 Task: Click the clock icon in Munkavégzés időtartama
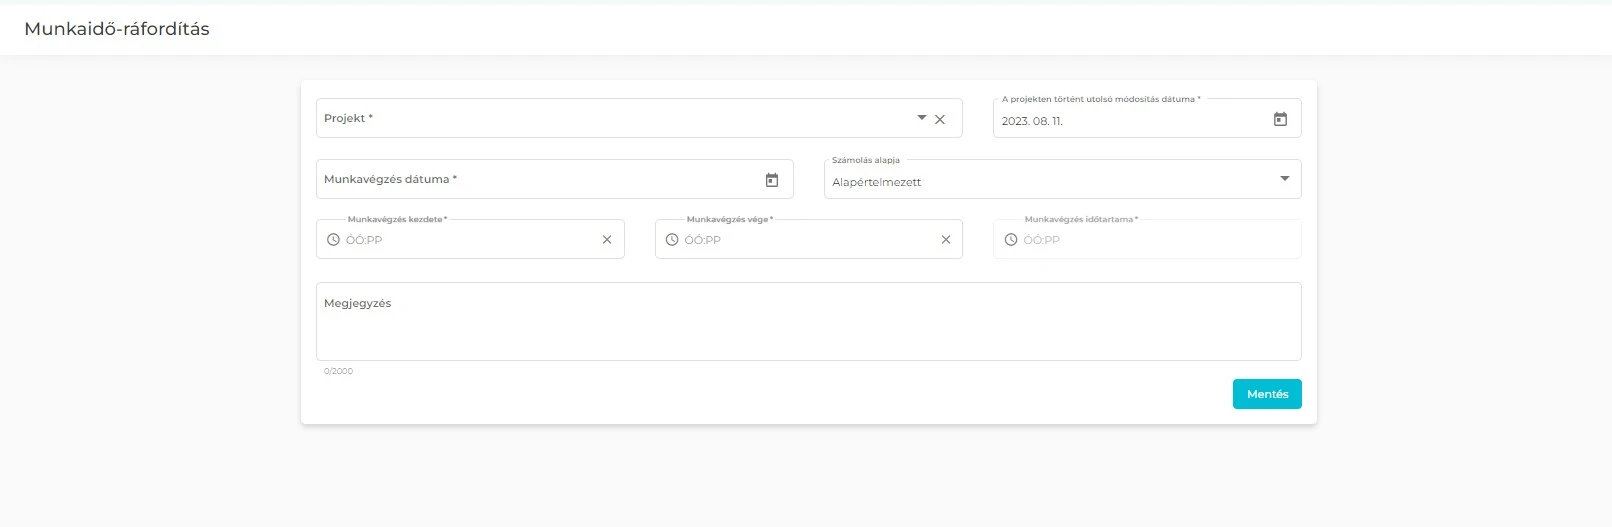(x=1011, y=240)
